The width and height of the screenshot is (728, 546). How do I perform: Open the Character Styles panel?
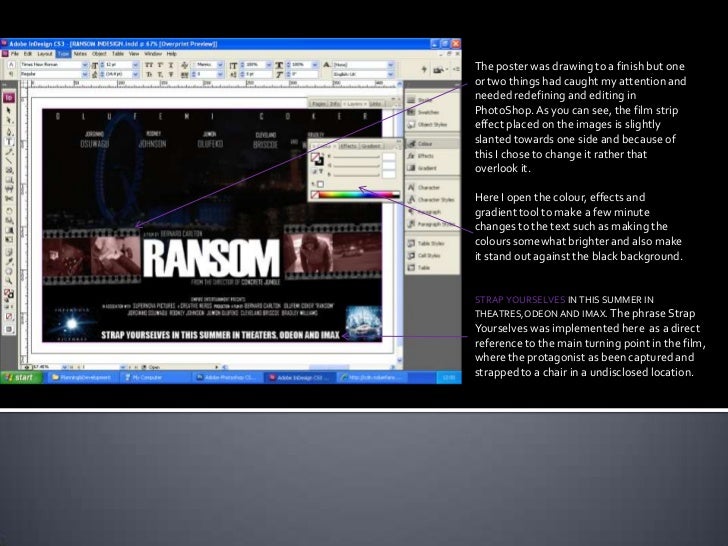click(x=431, y=200)
